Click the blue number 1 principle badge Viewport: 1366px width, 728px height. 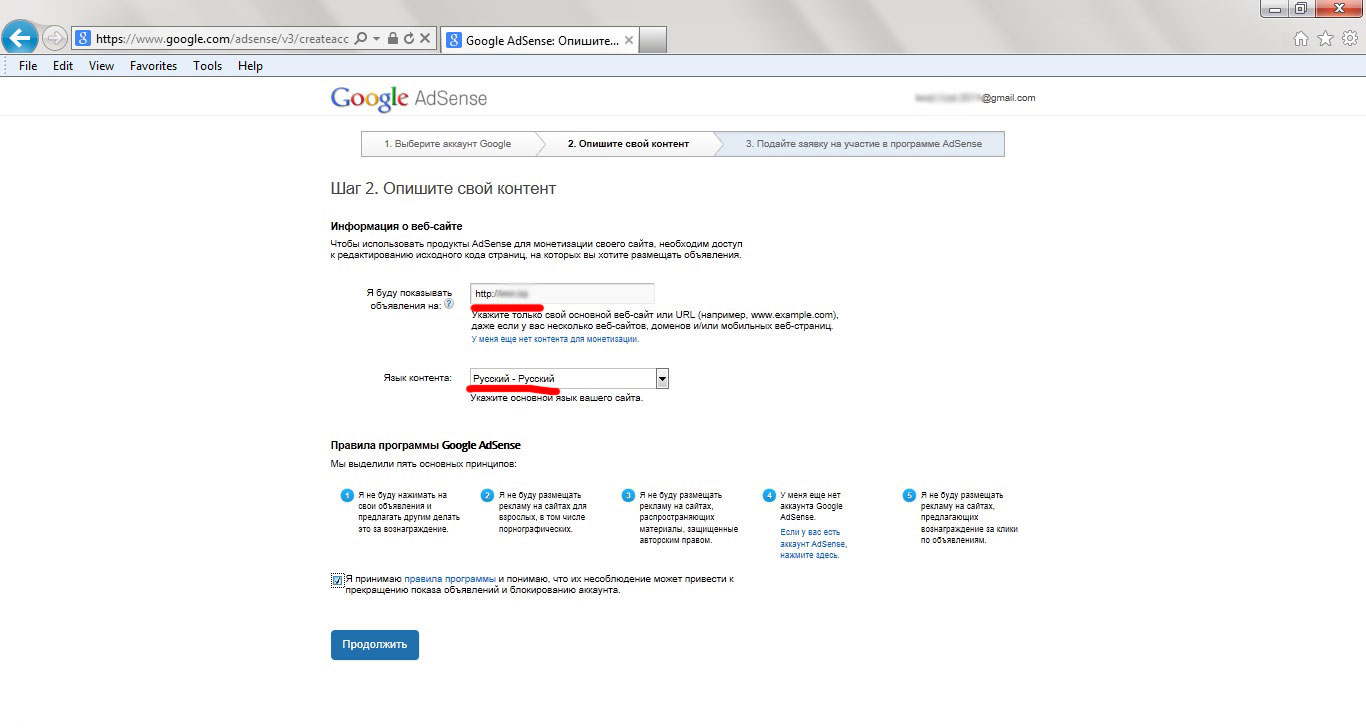click(x=347, y=495)
